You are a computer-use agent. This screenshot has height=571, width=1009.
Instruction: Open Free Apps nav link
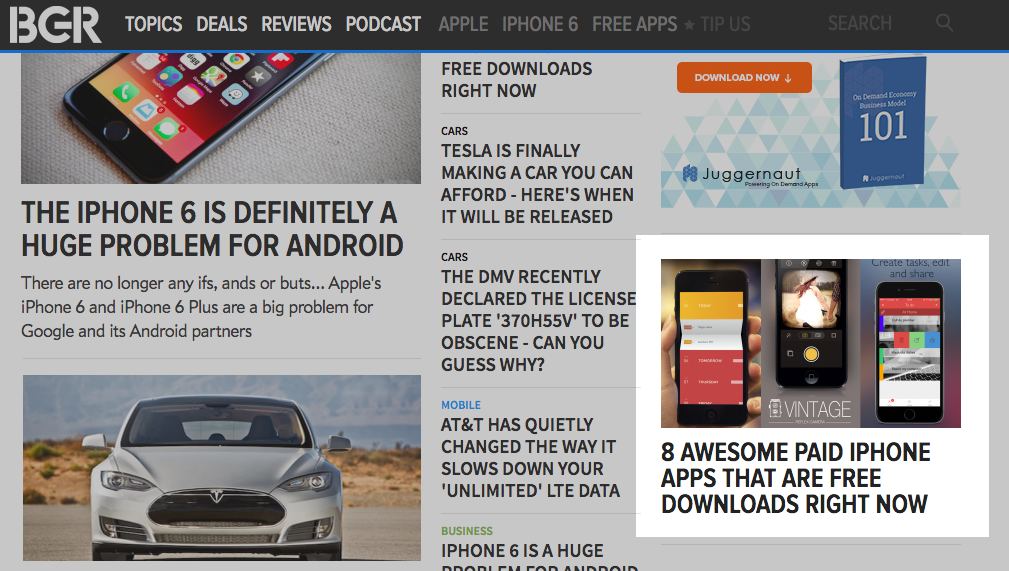(634, 24)
